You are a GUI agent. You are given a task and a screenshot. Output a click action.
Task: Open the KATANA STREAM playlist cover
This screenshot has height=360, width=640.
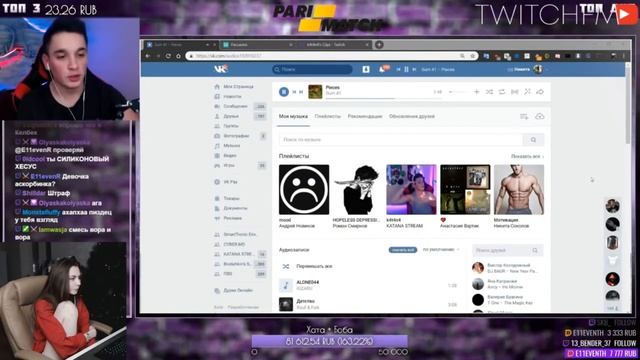point(411,189)
